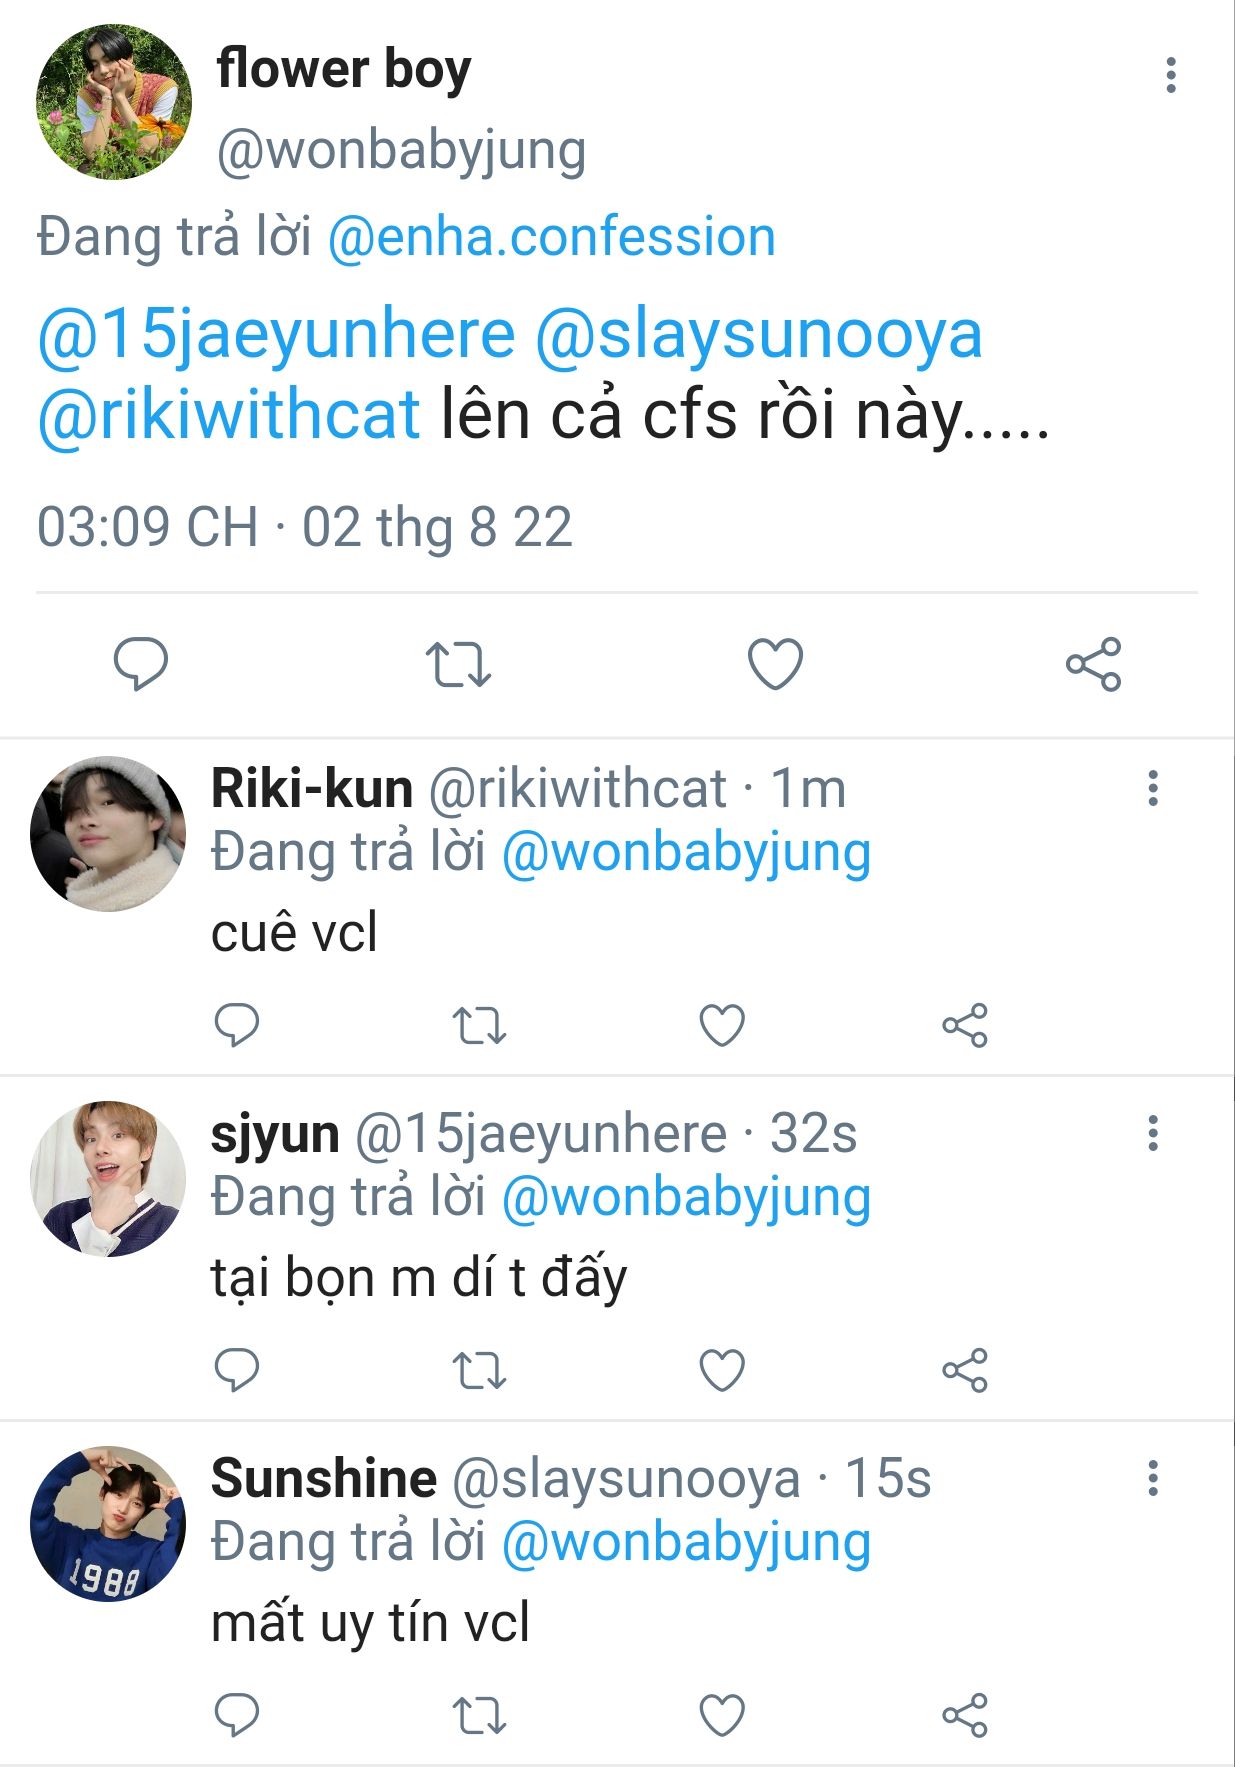1235x1767 pixels.
Task: Open more options menu on Riki-kun's reply
Action: [x=1153, y=788]
